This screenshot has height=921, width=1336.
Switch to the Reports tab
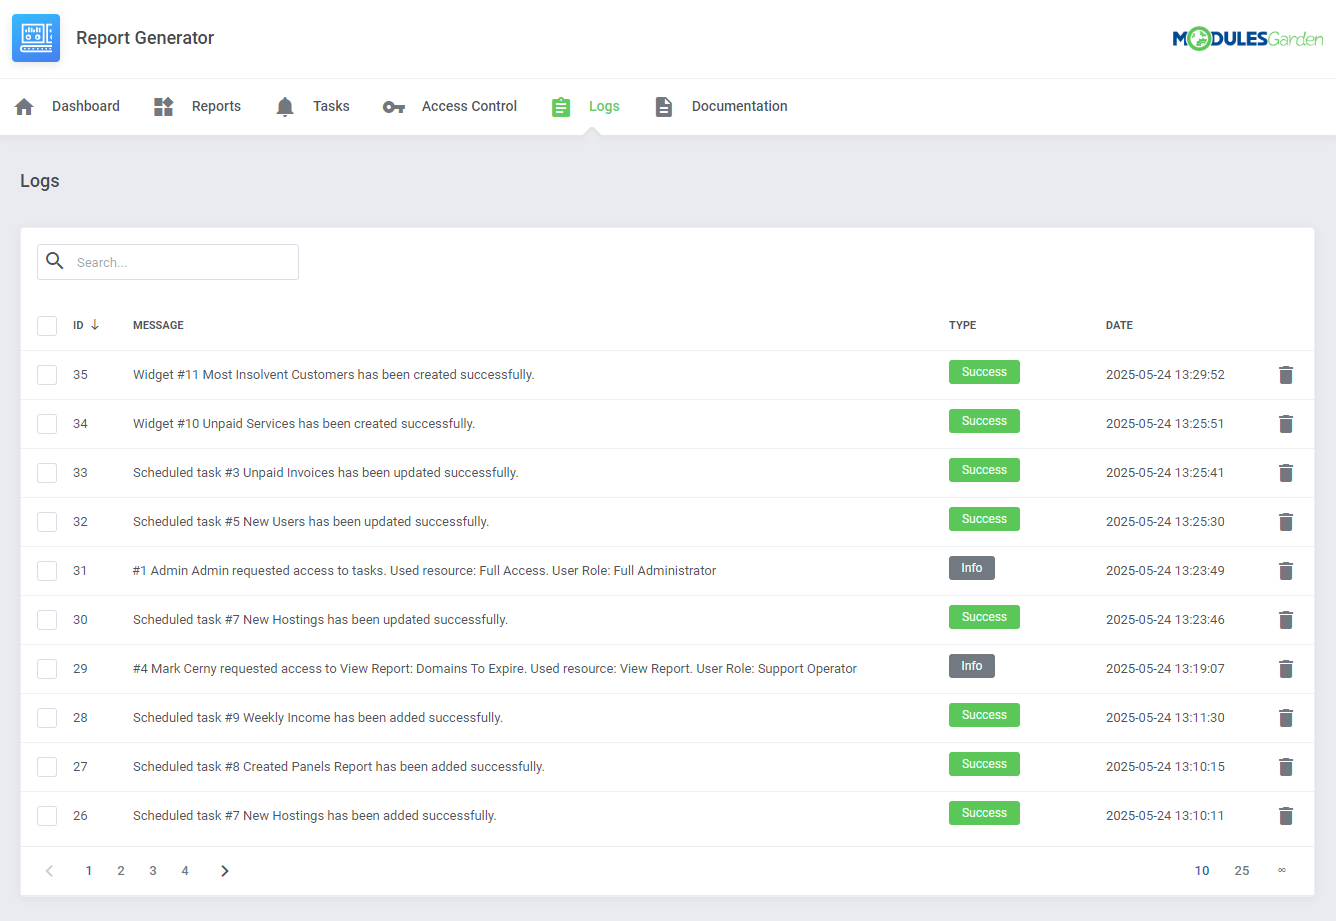(215, 105)
